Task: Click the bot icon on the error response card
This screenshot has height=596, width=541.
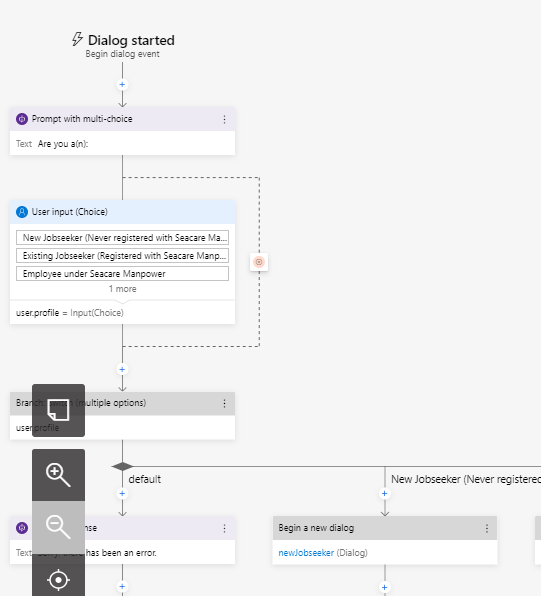Action: click(x=22, y=528)
